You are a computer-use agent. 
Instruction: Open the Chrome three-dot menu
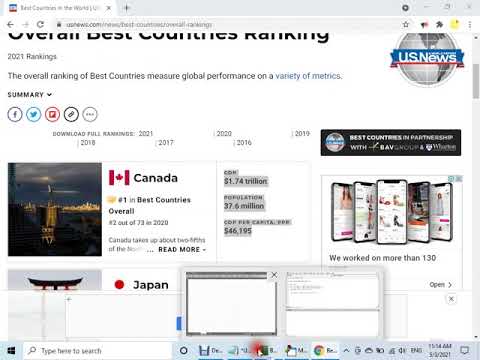(x=470, y=24)
